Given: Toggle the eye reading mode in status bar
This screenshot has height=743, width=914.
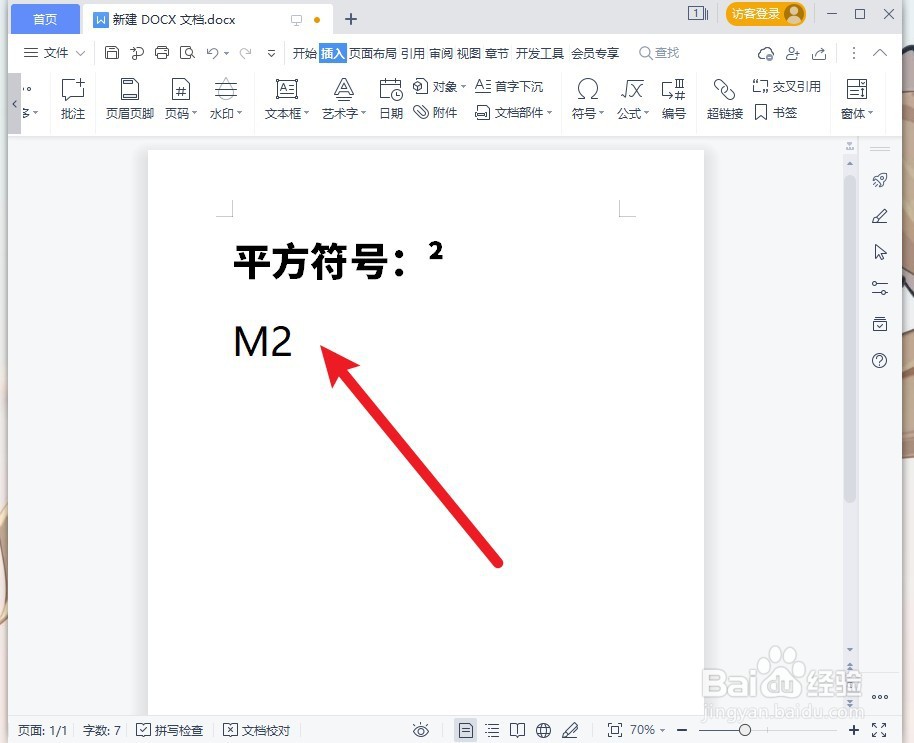Looking at the screenshot, I should (421, 730).
